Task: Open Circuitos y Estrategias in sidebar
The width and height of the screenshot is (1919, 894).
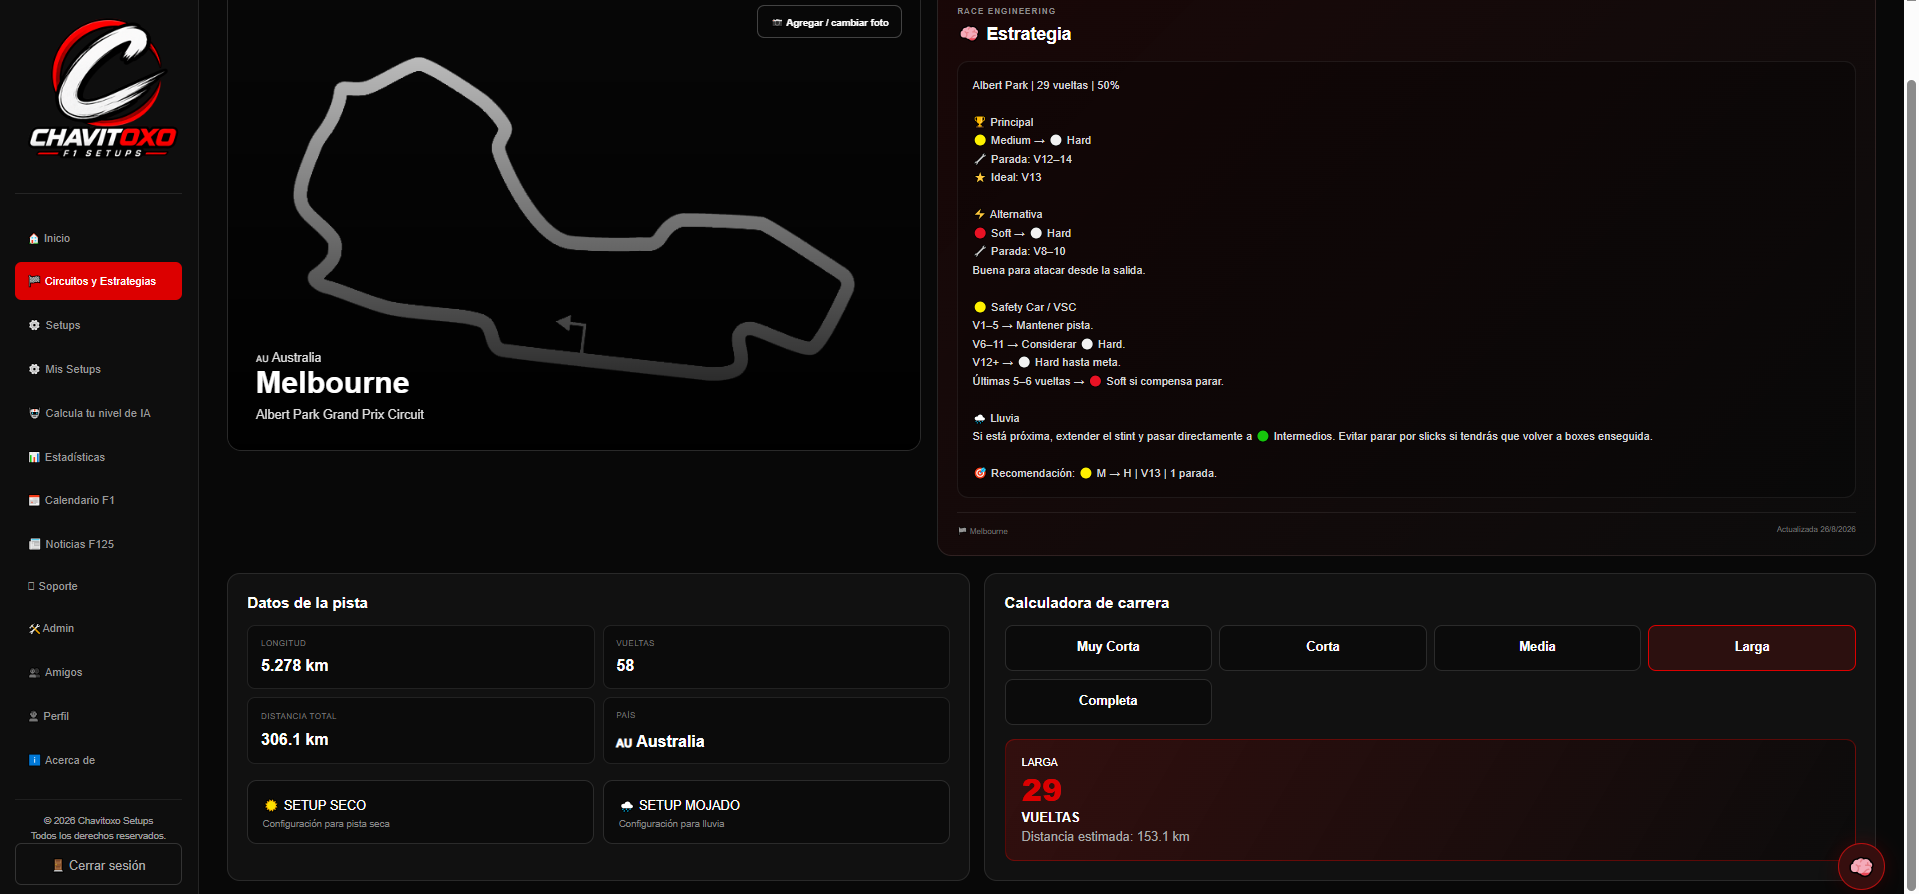Action: click(x=98, y=281)
